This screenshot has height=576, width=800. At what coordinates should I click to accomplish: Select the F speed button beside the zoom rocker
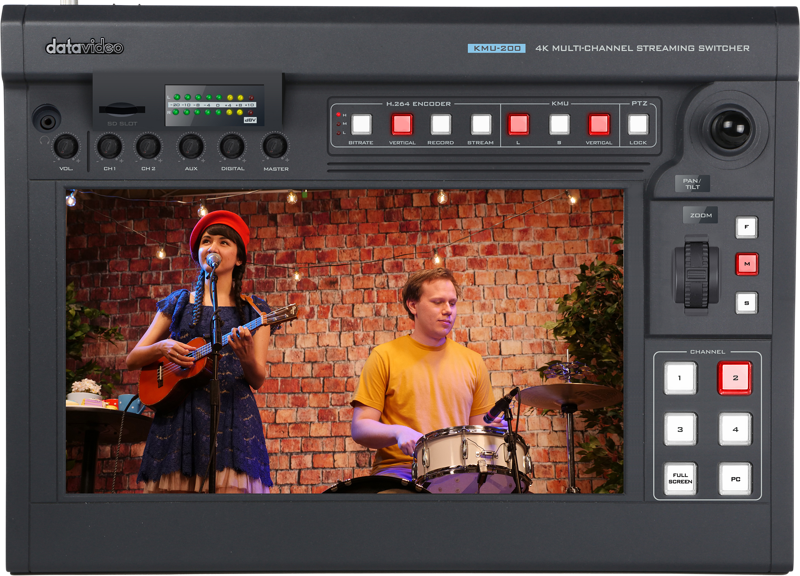point(746,227)
